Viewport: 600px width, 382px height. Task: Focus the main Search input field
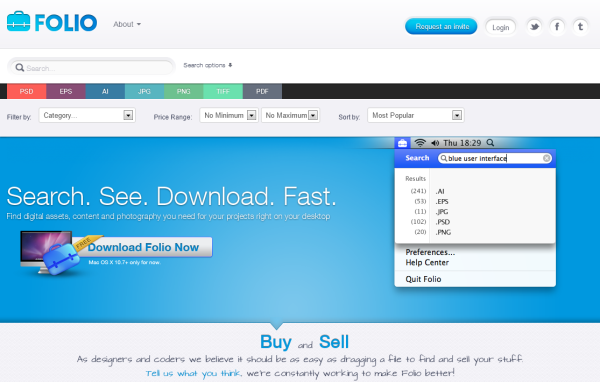[x=91, y=68]
